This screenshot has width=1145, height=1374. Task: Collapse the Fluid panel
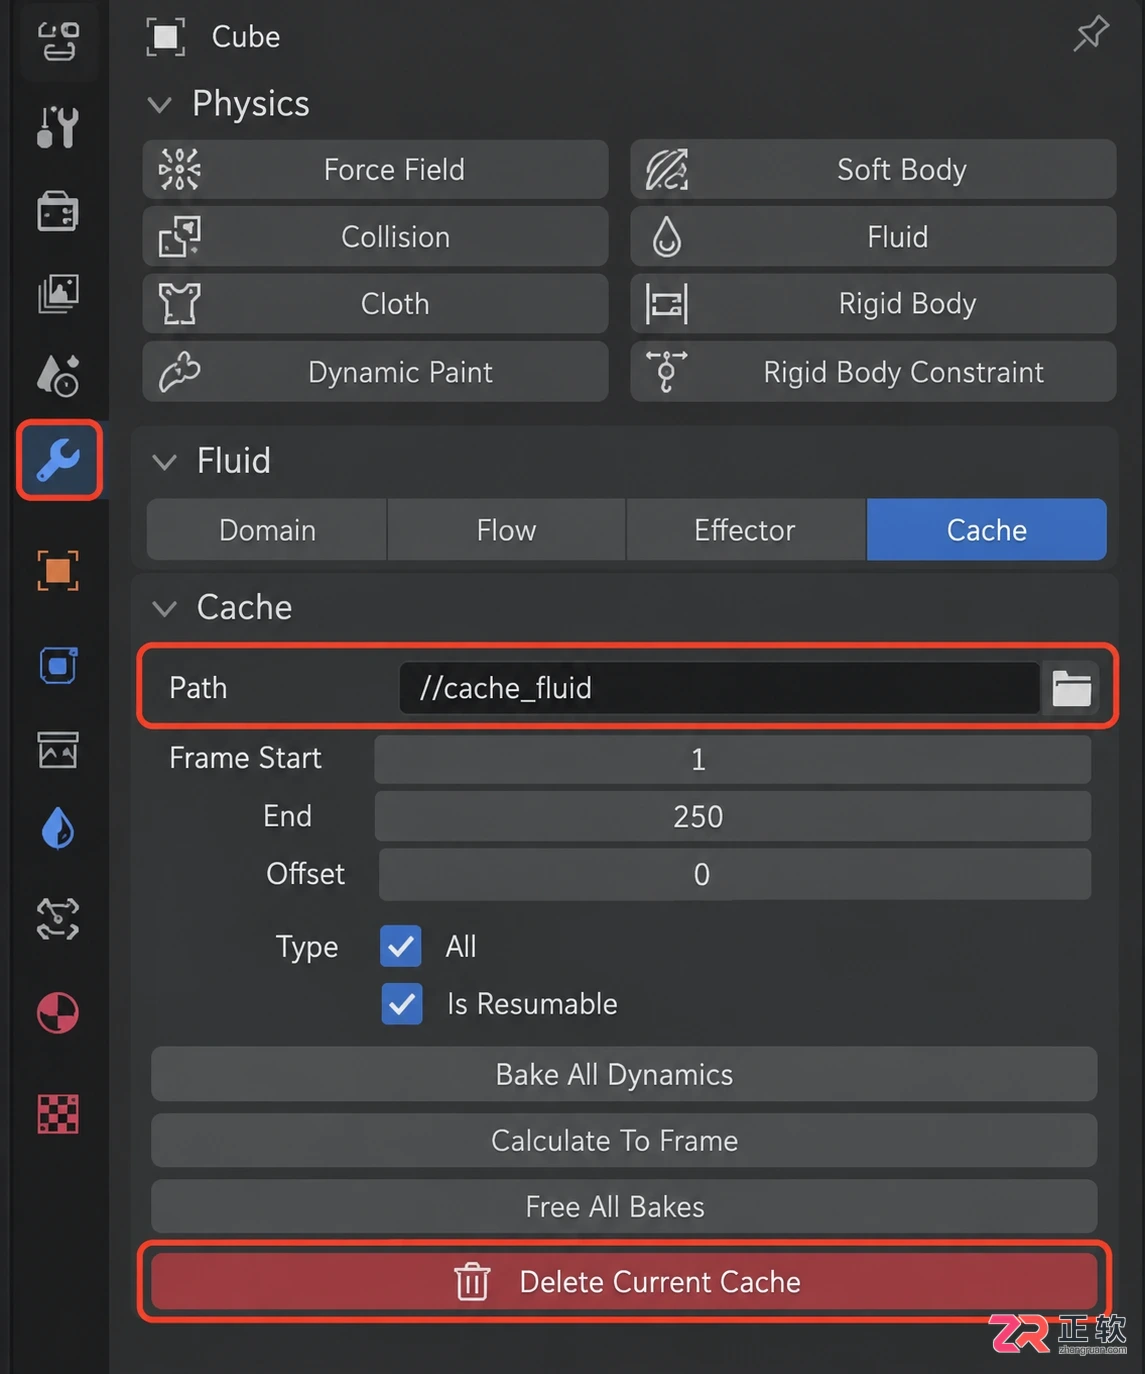tap(164, 461)
